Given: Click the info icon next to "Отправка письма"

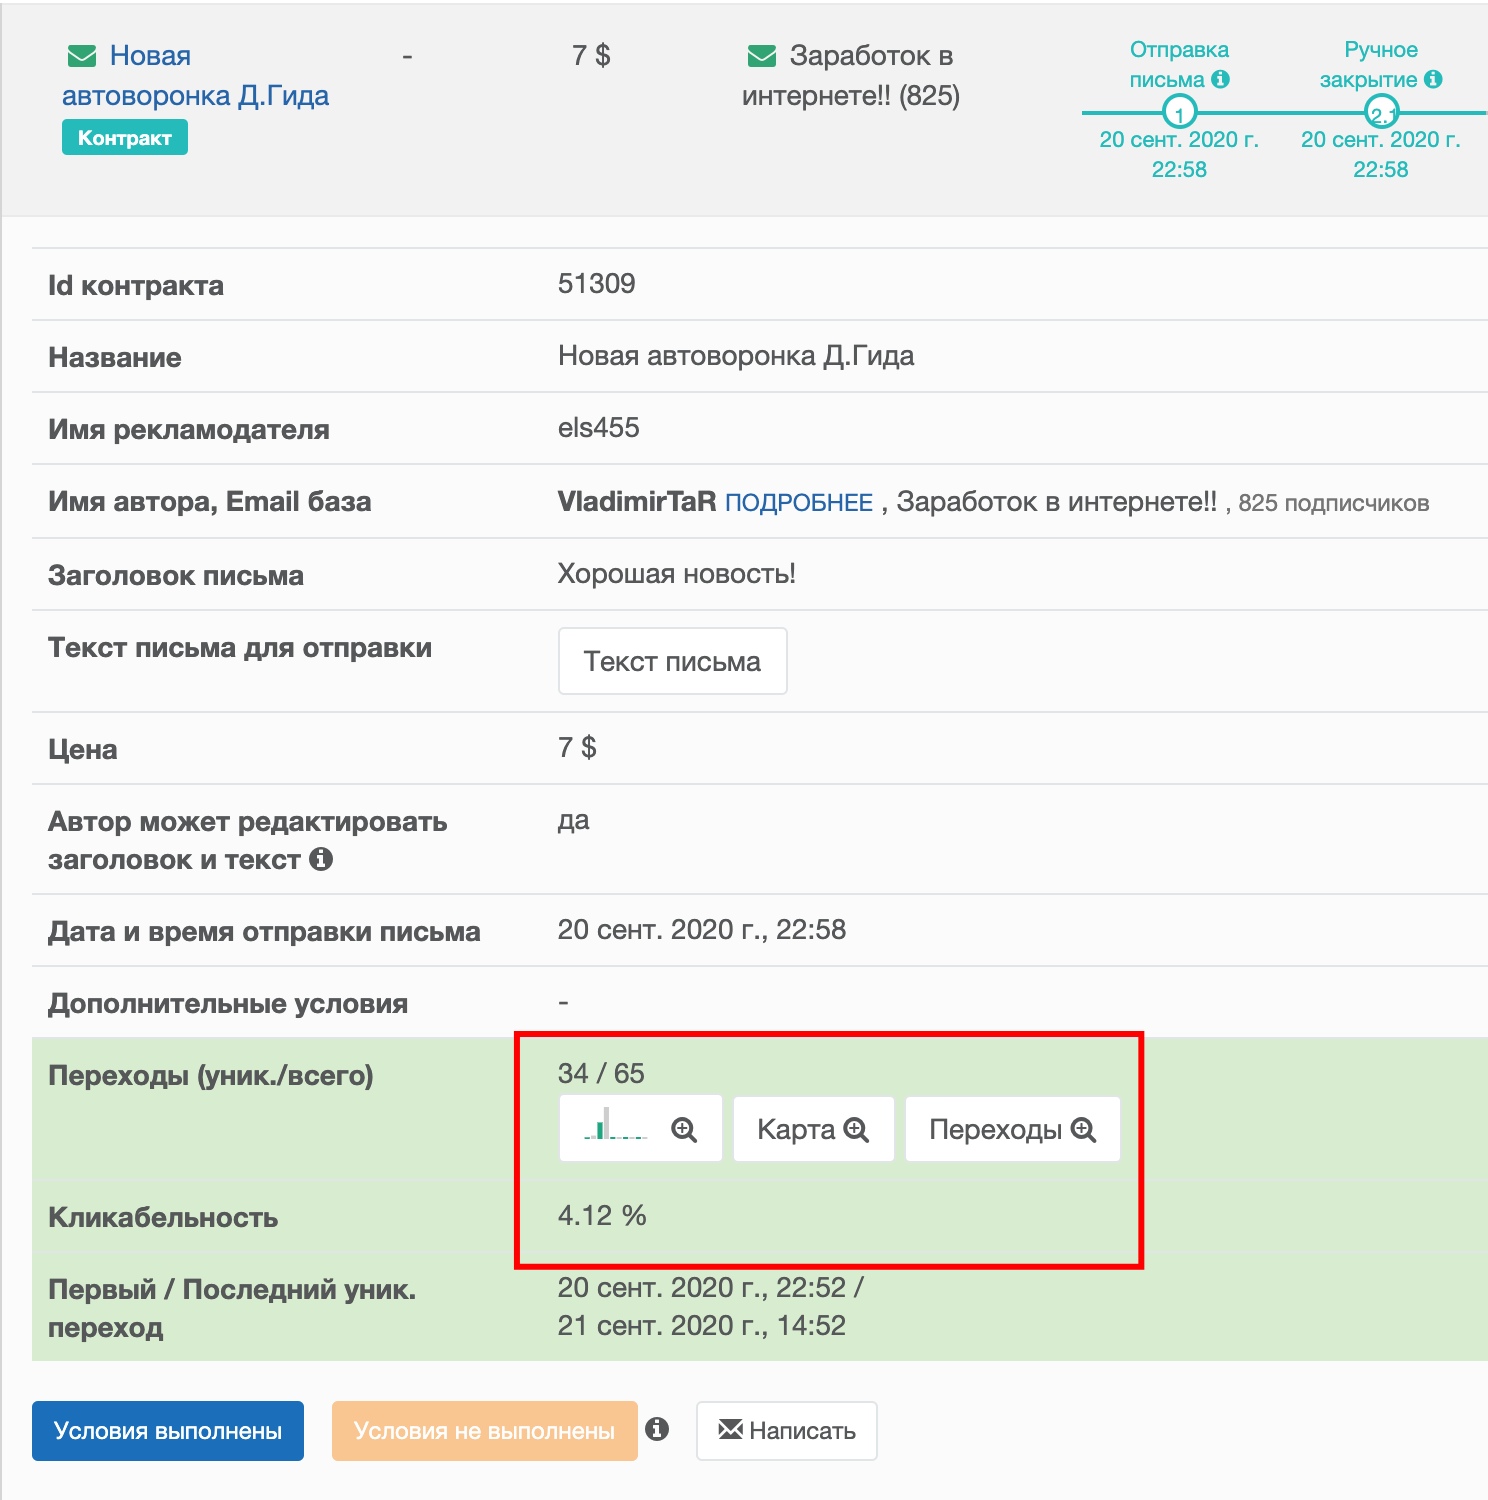Looking at the screenshot, I should pos(1220,79).
